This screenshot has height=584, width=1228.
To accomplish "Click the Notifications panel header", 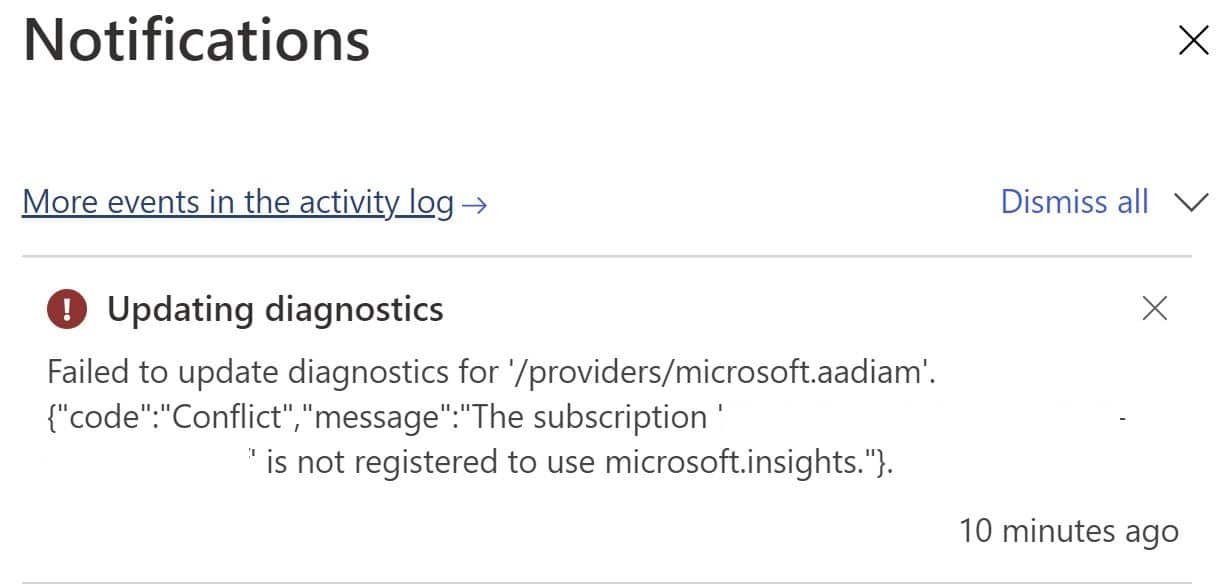I will [197, 40].
